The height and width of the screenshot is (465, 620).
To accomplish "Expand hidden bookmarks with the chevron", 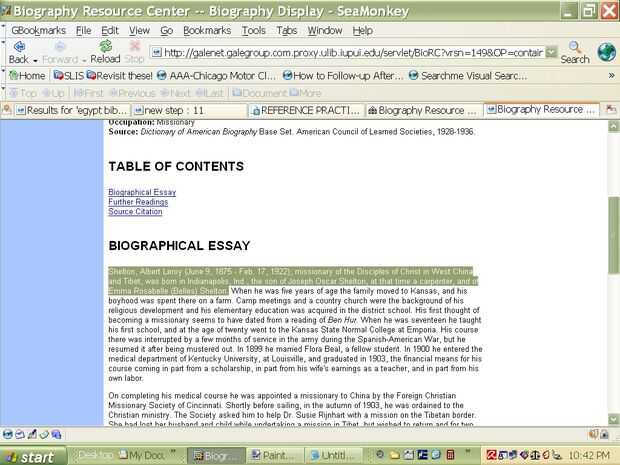I will pos(611,75).
